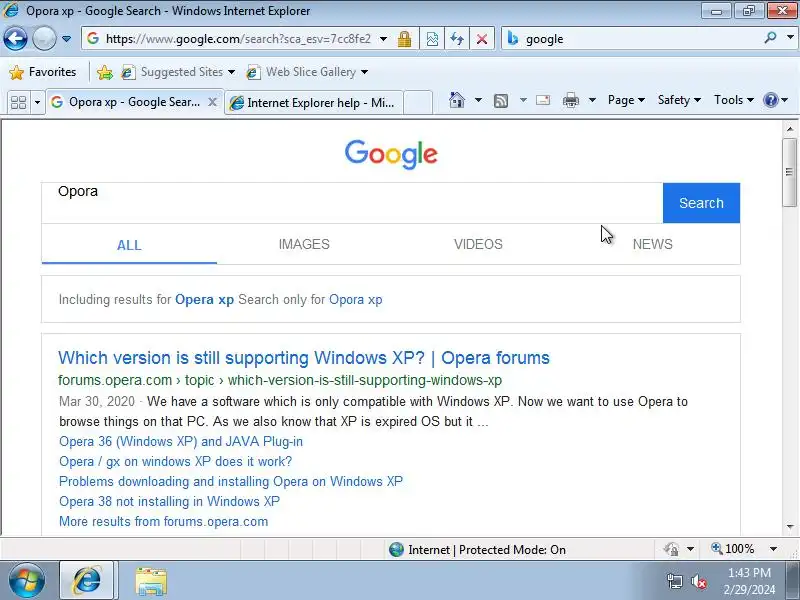This screenshot has height=600, width=800.
Task: Print the page with printer icon
Action: 571,100
